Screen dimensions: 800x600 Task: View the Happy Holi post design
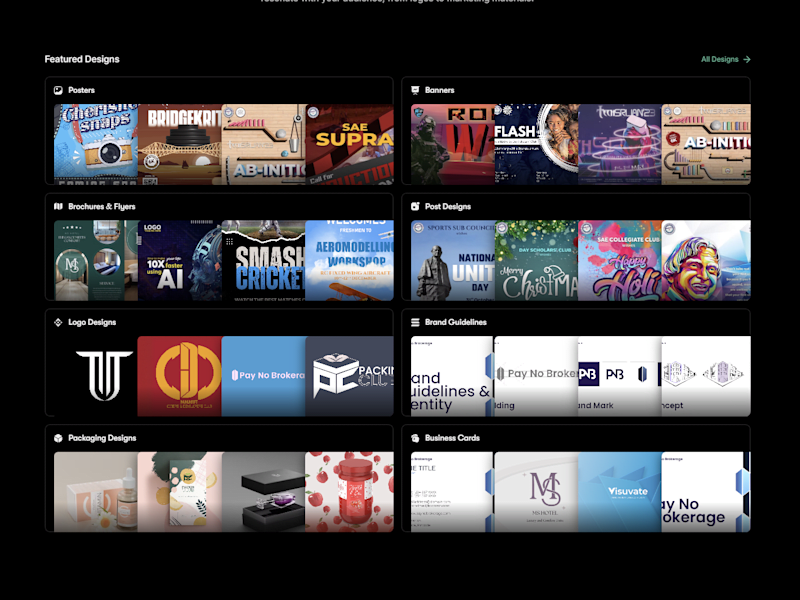620,261
